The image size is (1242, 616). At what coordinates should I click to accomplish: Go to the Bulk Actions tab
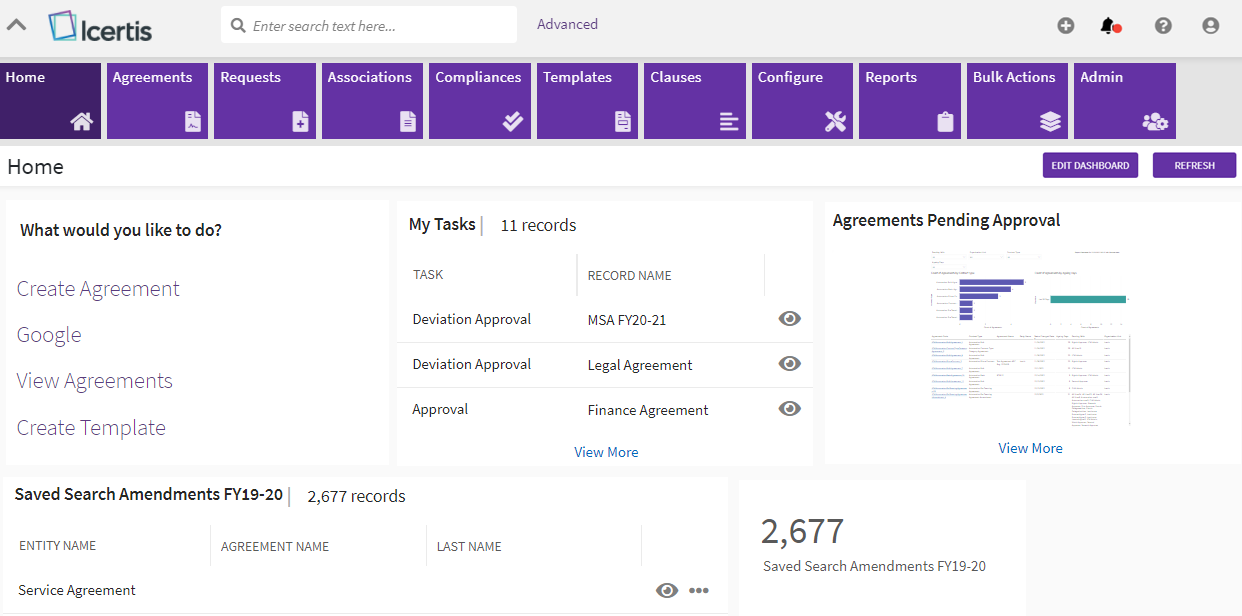[1016, 100]
